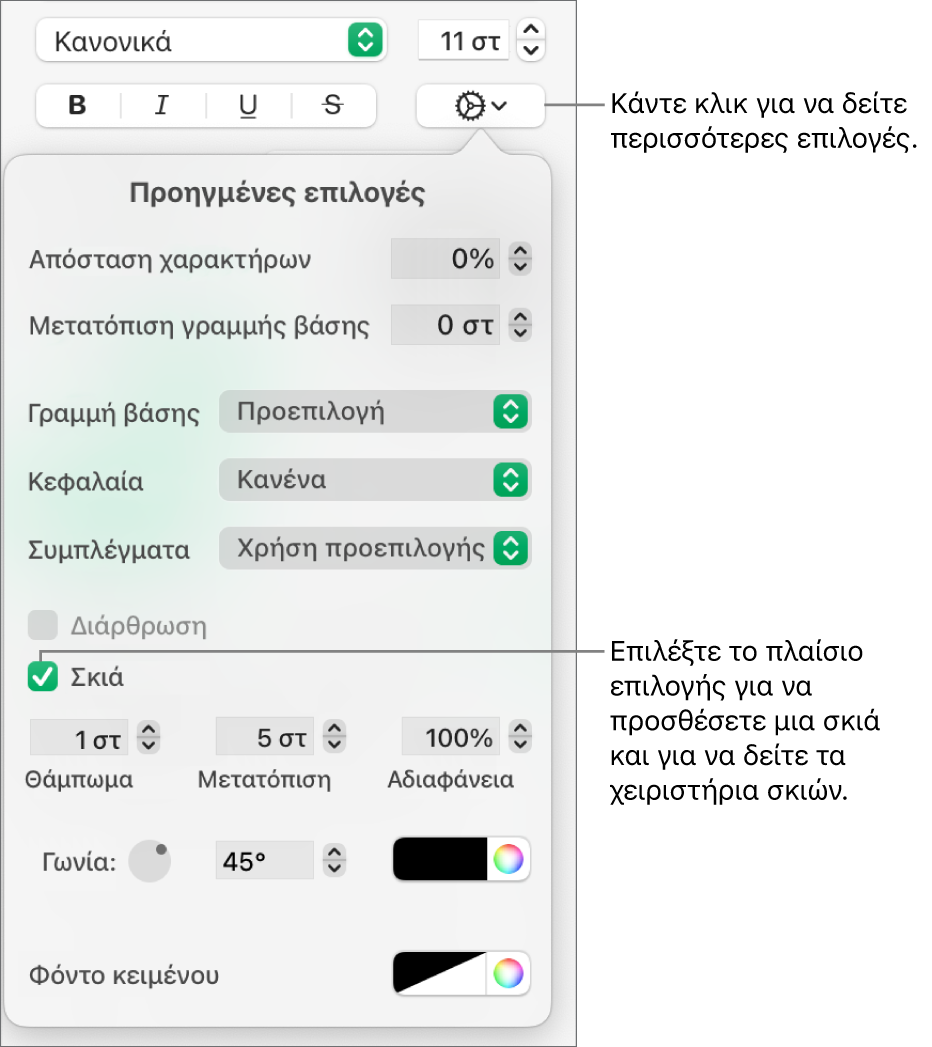This screenshot has height=1047, width=932.
Task: Click the black shadow color swatch
Action: tap(440, 859)
